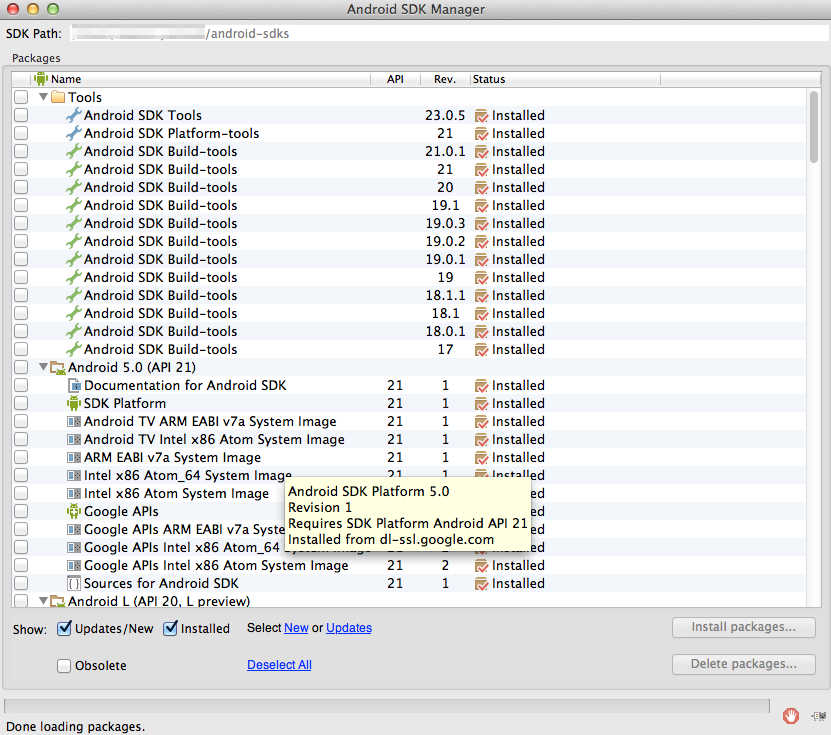Click the icon of Google APIs ARM EABI v7a

[74, 529]
